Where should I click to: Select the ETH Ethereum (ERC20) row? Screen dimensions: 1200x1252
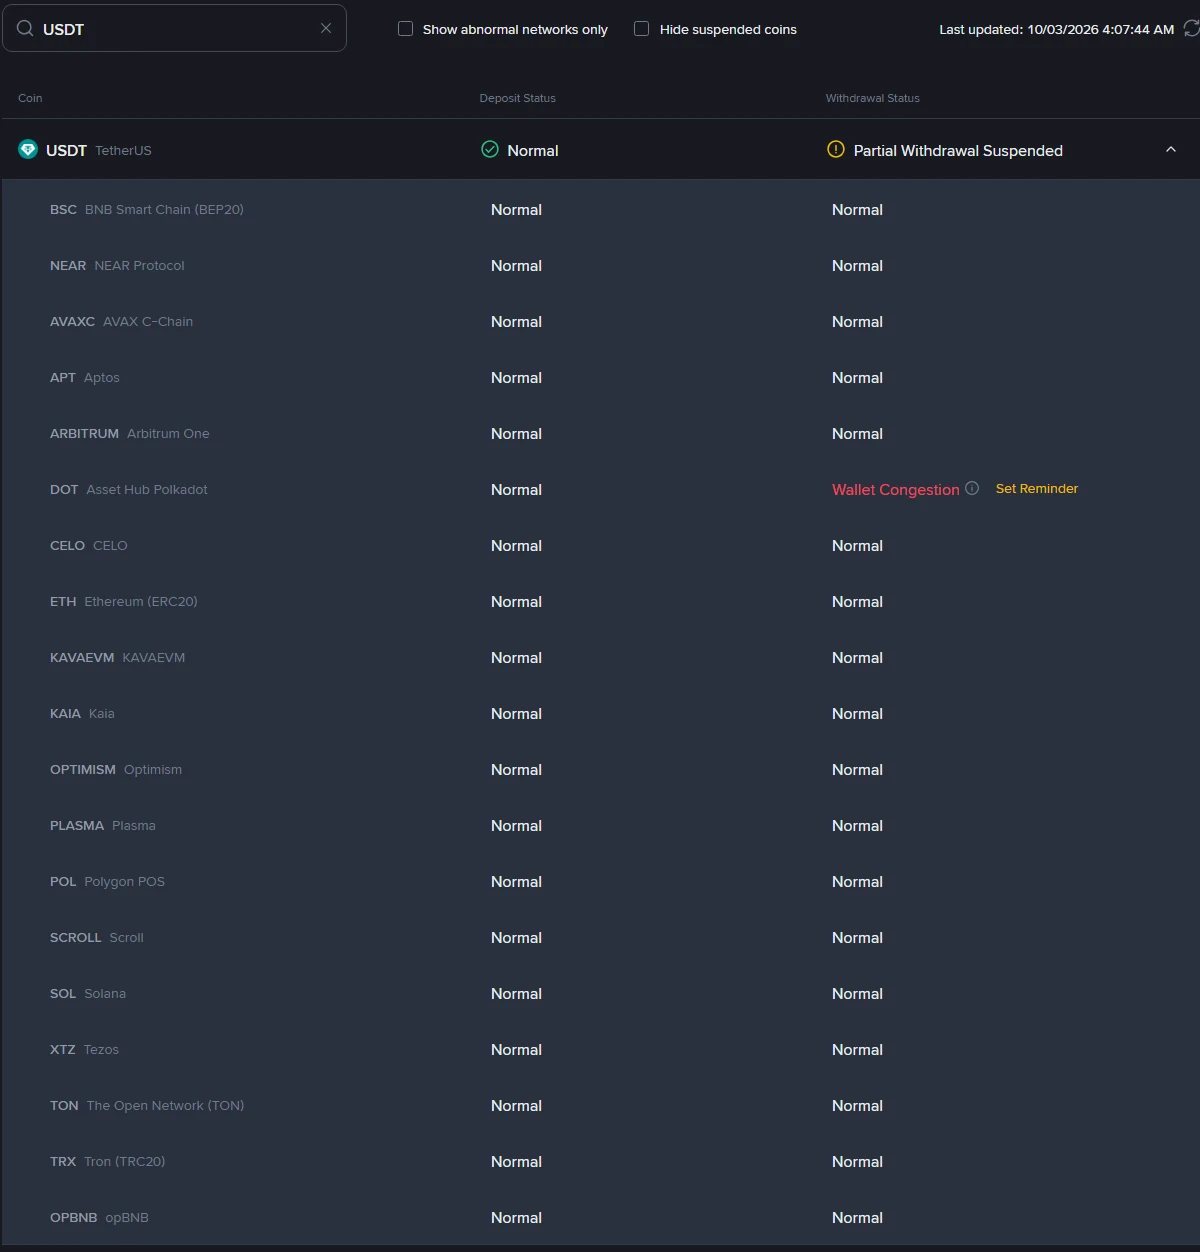click(600, 602)
